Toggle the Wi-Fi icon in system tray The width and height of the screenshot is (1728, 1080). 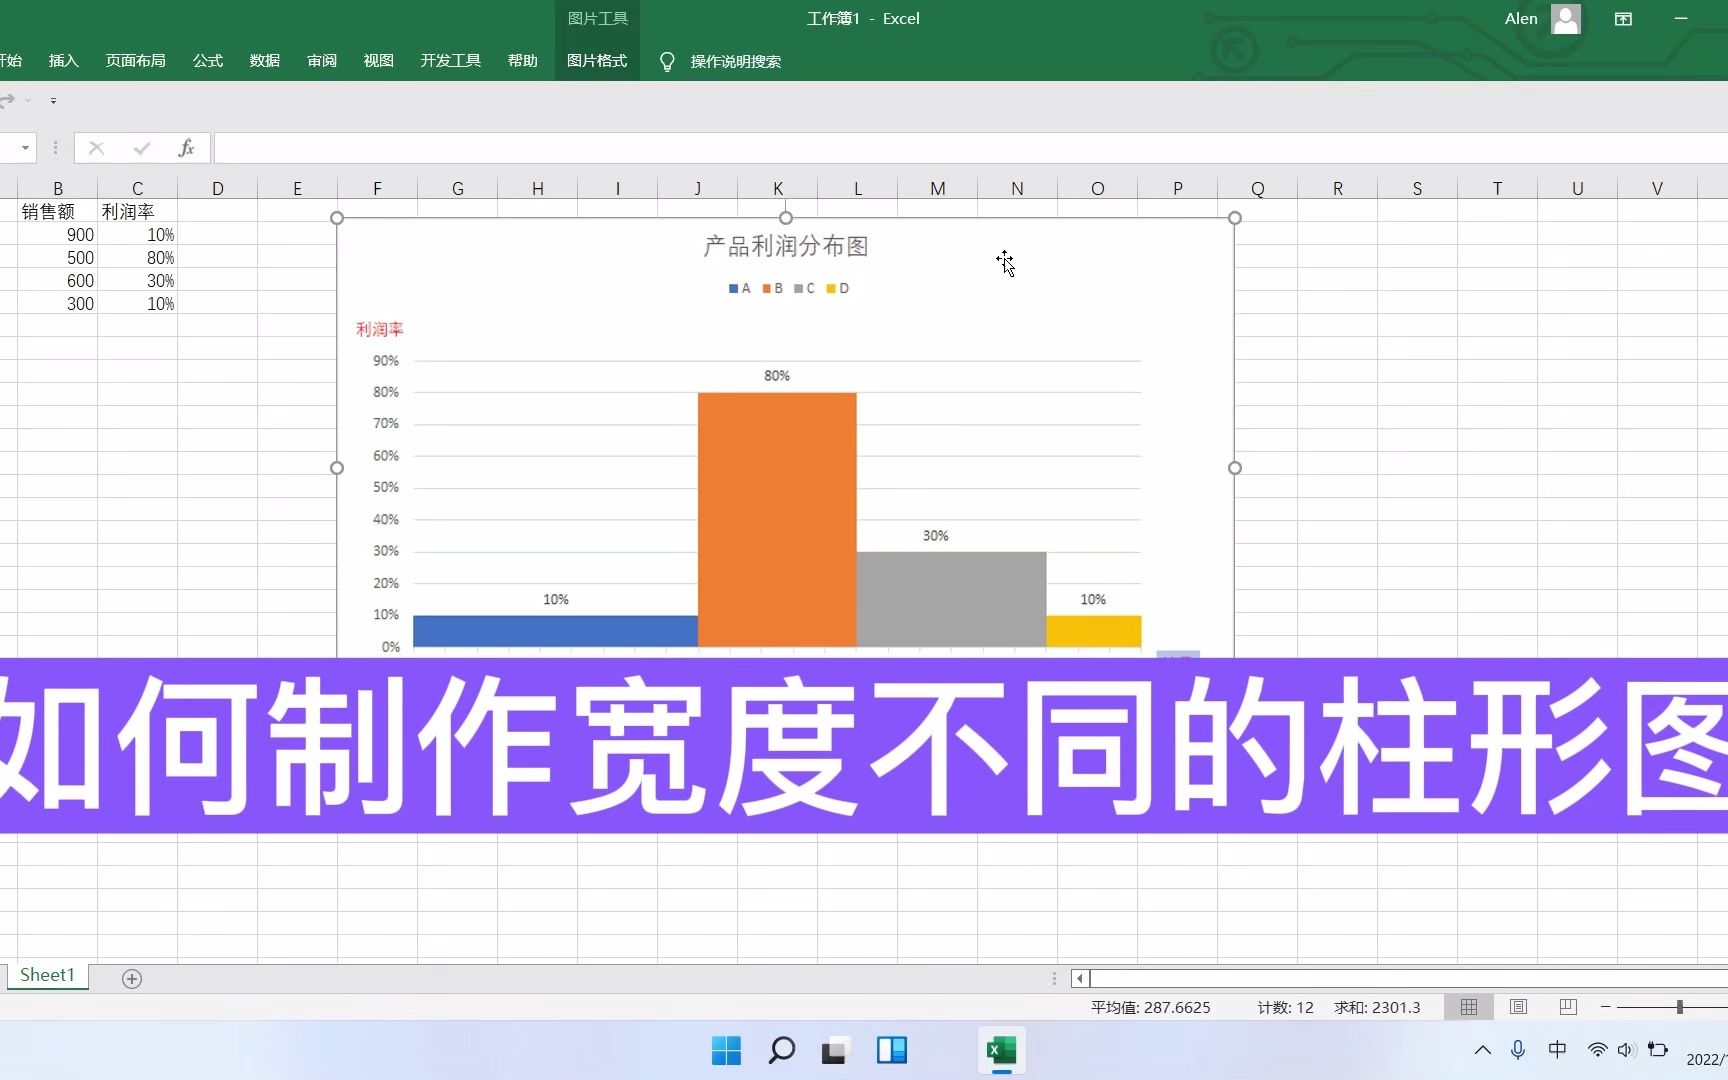[1596, 1049]
